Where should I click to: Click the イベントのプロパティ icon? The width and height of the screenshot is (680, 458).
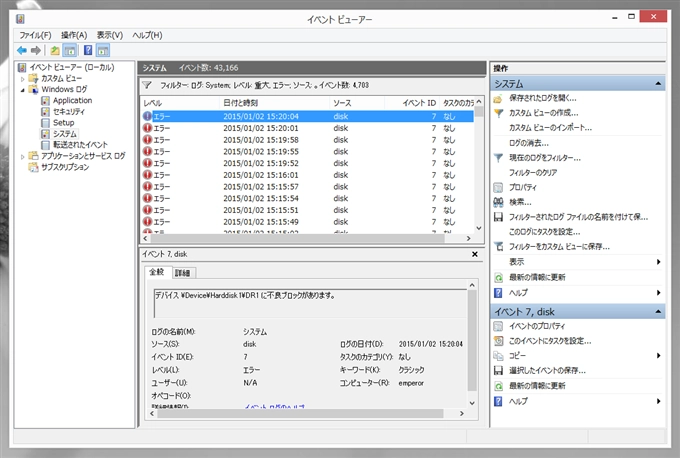click(x=498, y=326)
